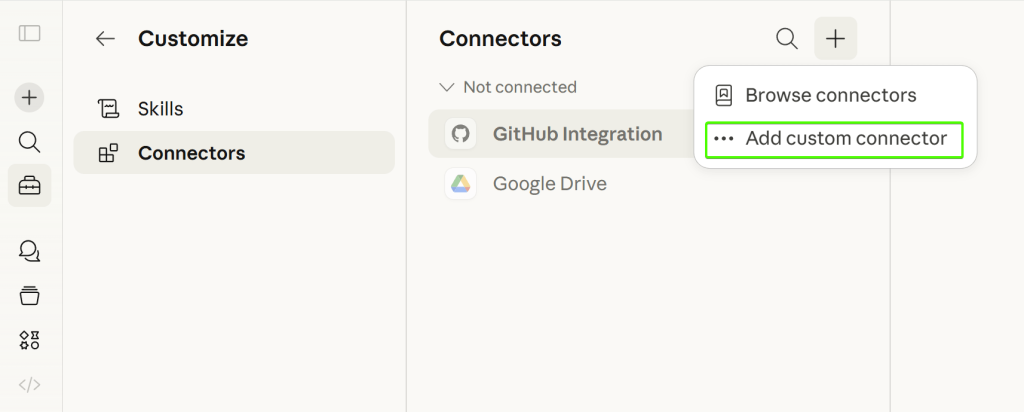Open chats via speech bubble icon

click(x=30, y=251)
